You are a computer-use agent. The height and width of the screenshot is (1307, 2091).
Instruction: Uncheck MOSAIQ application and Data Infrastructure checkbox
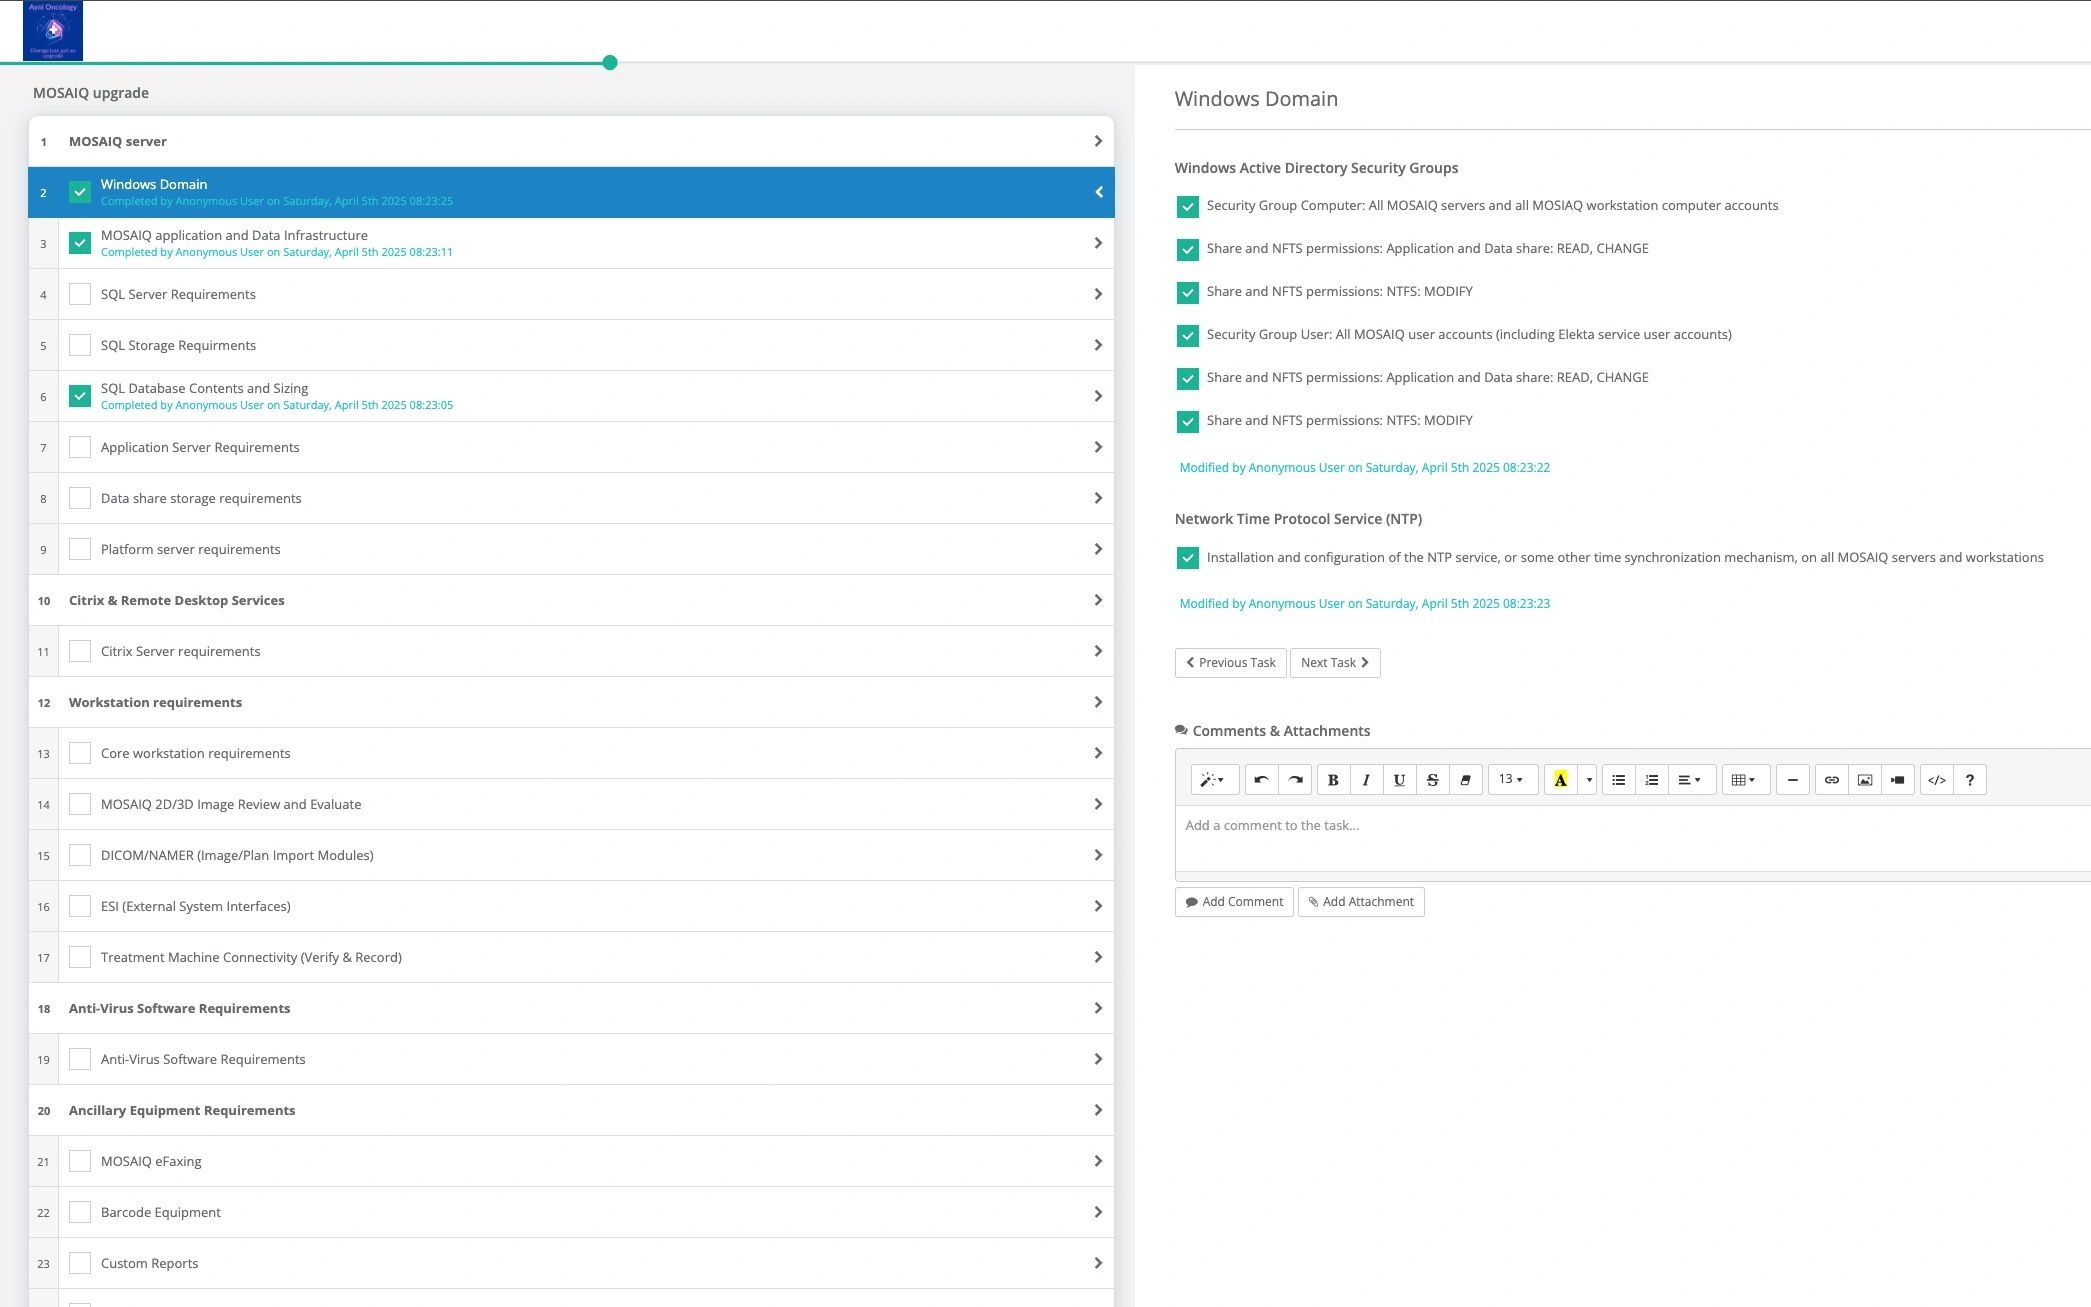point(80,243)
